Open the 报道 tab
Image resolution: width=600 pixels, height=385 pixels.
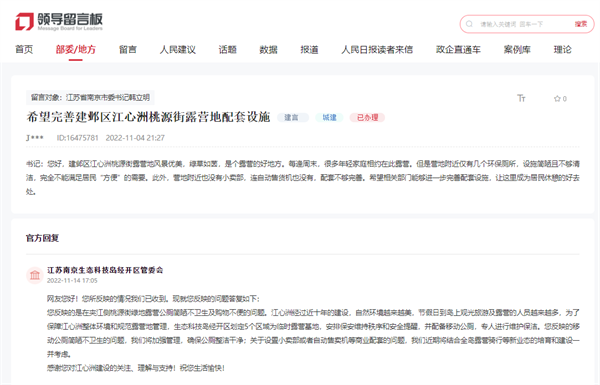point(309,49)
